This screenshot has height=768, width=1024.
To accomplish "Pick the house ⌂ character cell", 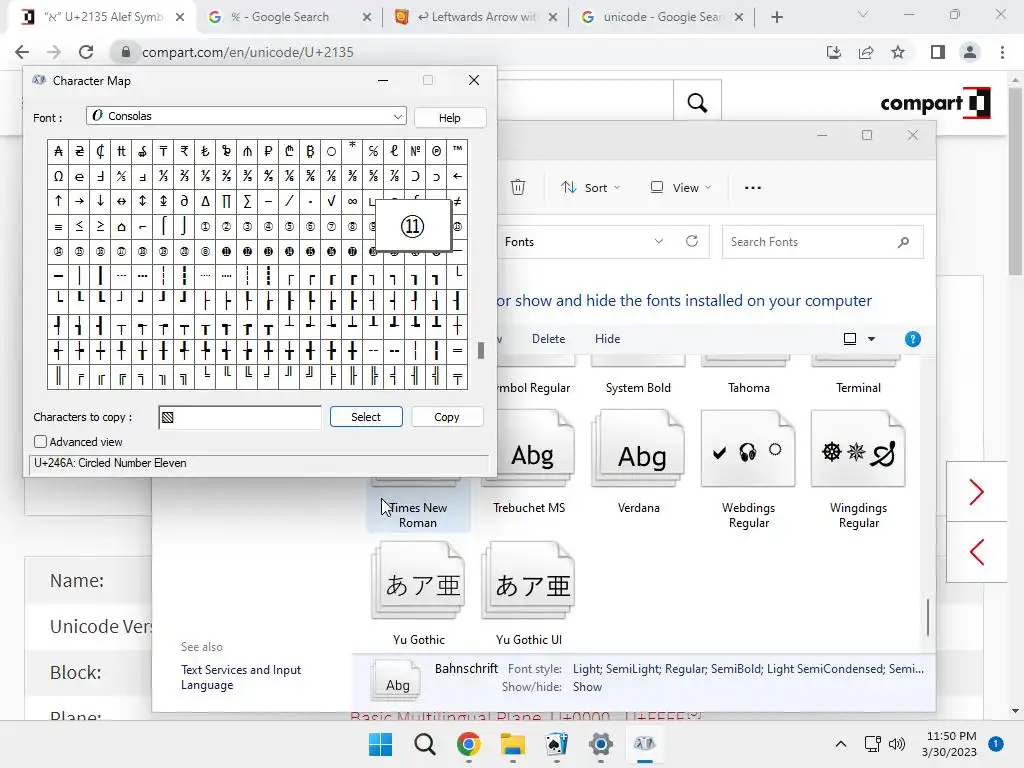I will [121, 227].
